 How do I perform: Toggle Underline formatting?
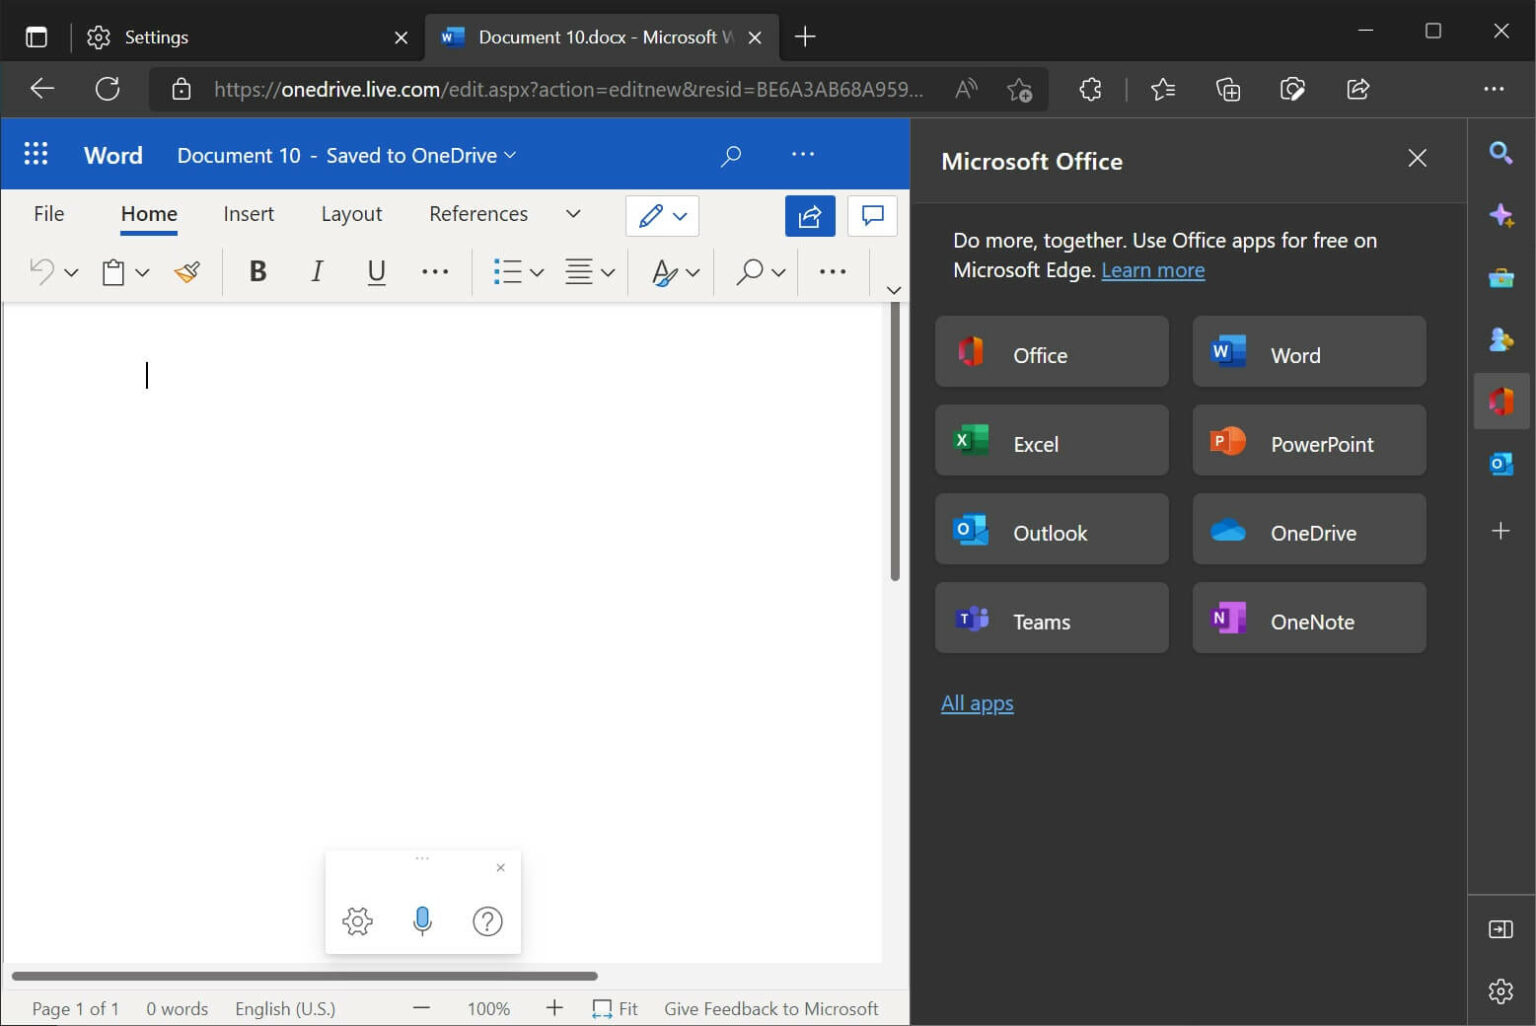point(376,271)
